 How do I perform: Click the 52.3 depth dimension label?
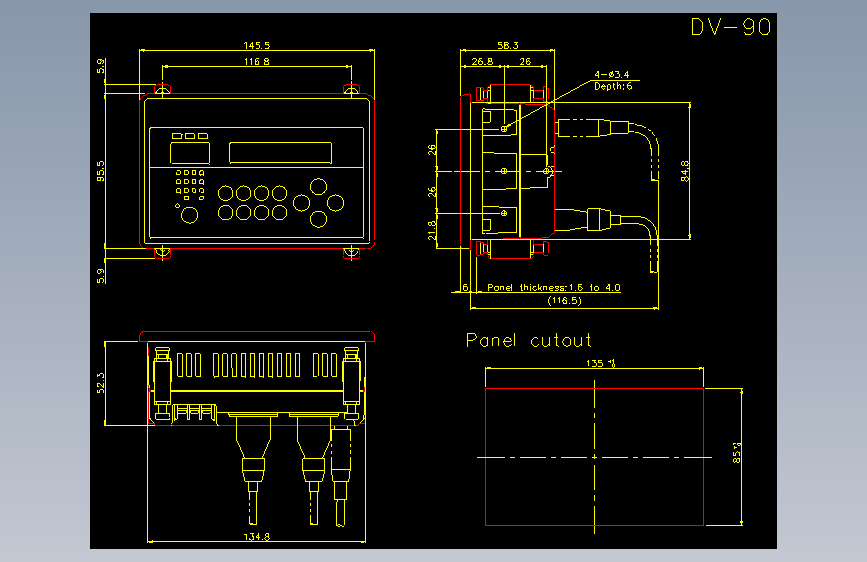(101, 383)
